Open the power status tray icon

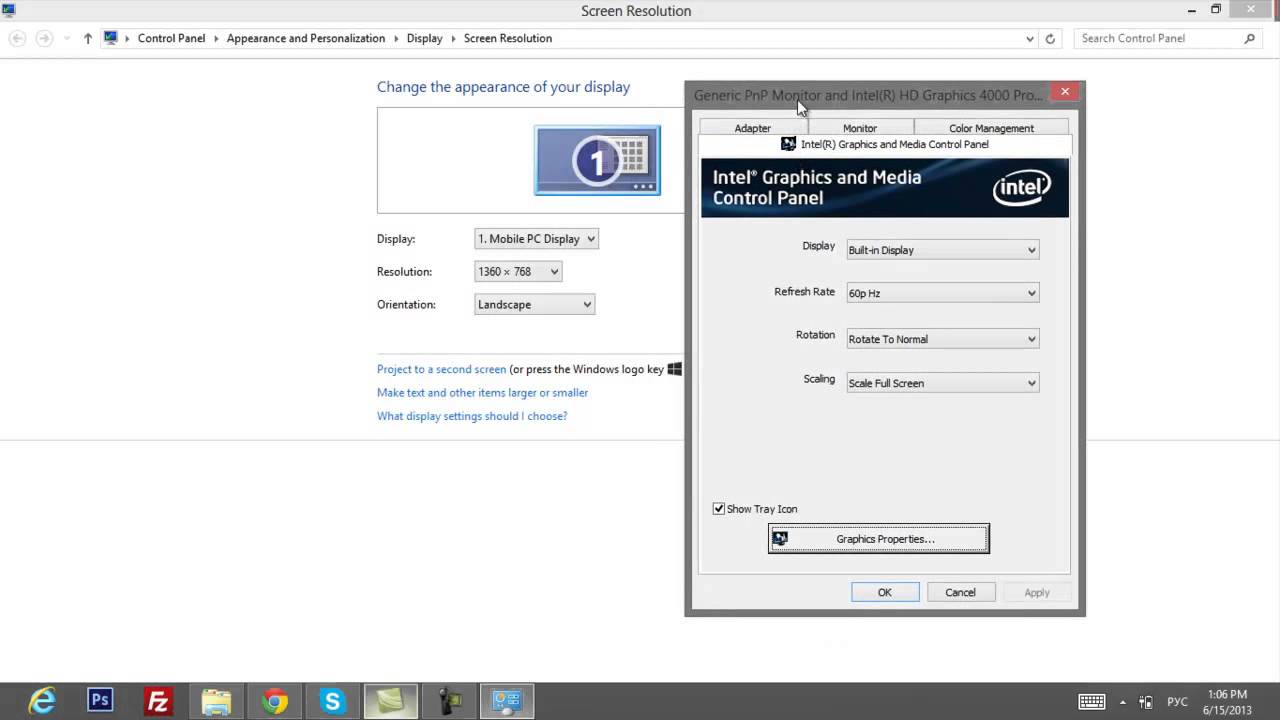[1146, 702]
